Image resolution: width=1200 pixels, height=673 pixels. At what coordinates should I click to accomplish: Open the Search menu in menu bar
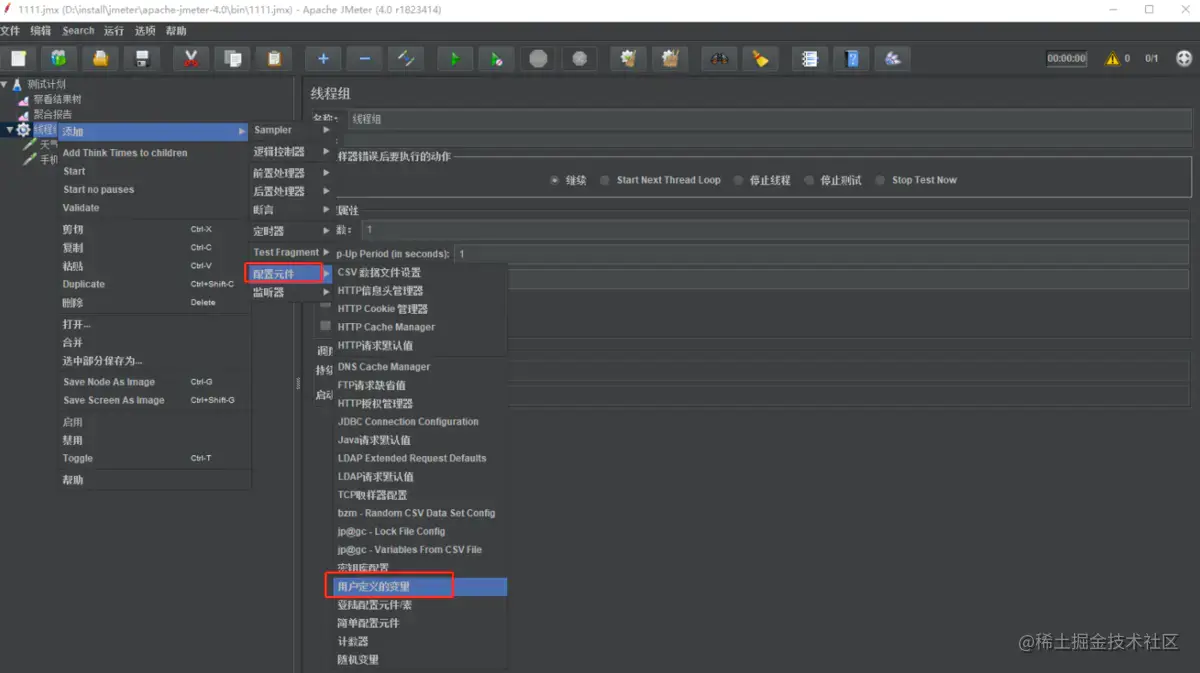click(x=78, y=31)
